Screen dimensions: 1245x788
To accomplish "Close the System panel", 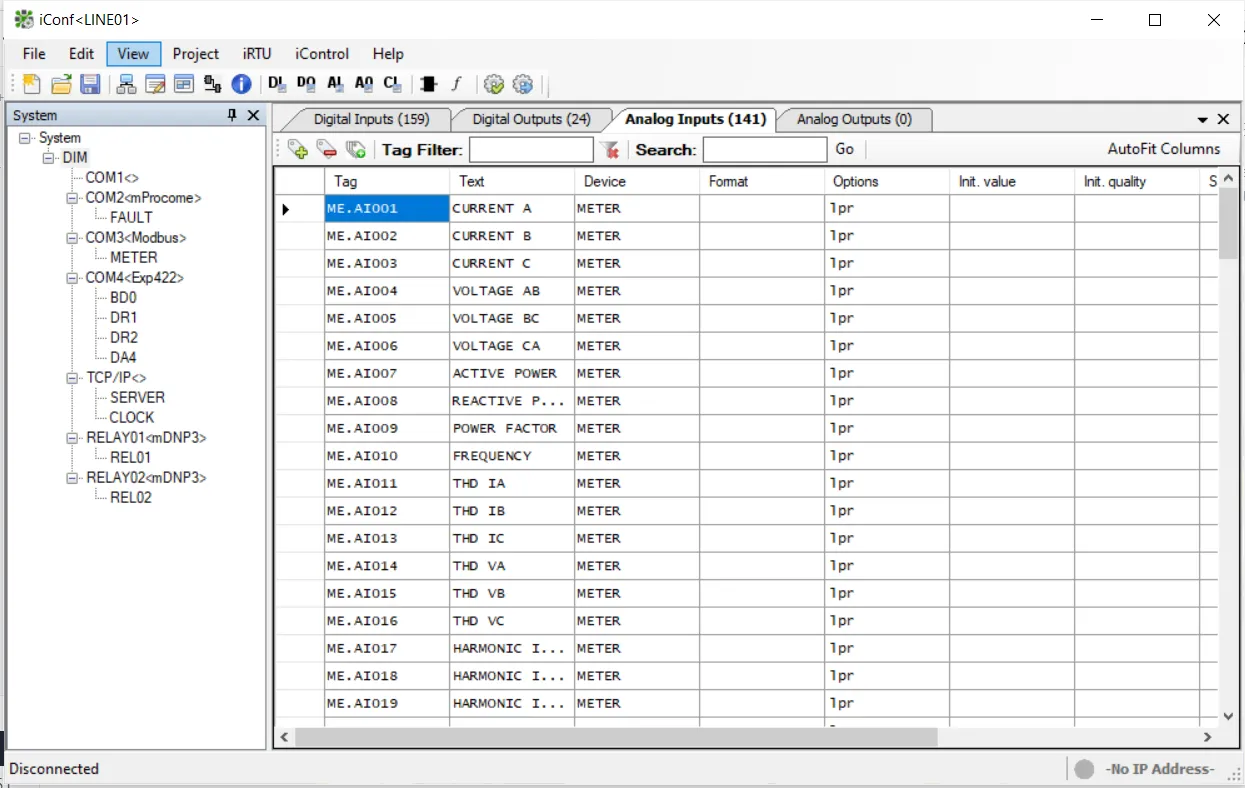I will click(x=253, y=115).
